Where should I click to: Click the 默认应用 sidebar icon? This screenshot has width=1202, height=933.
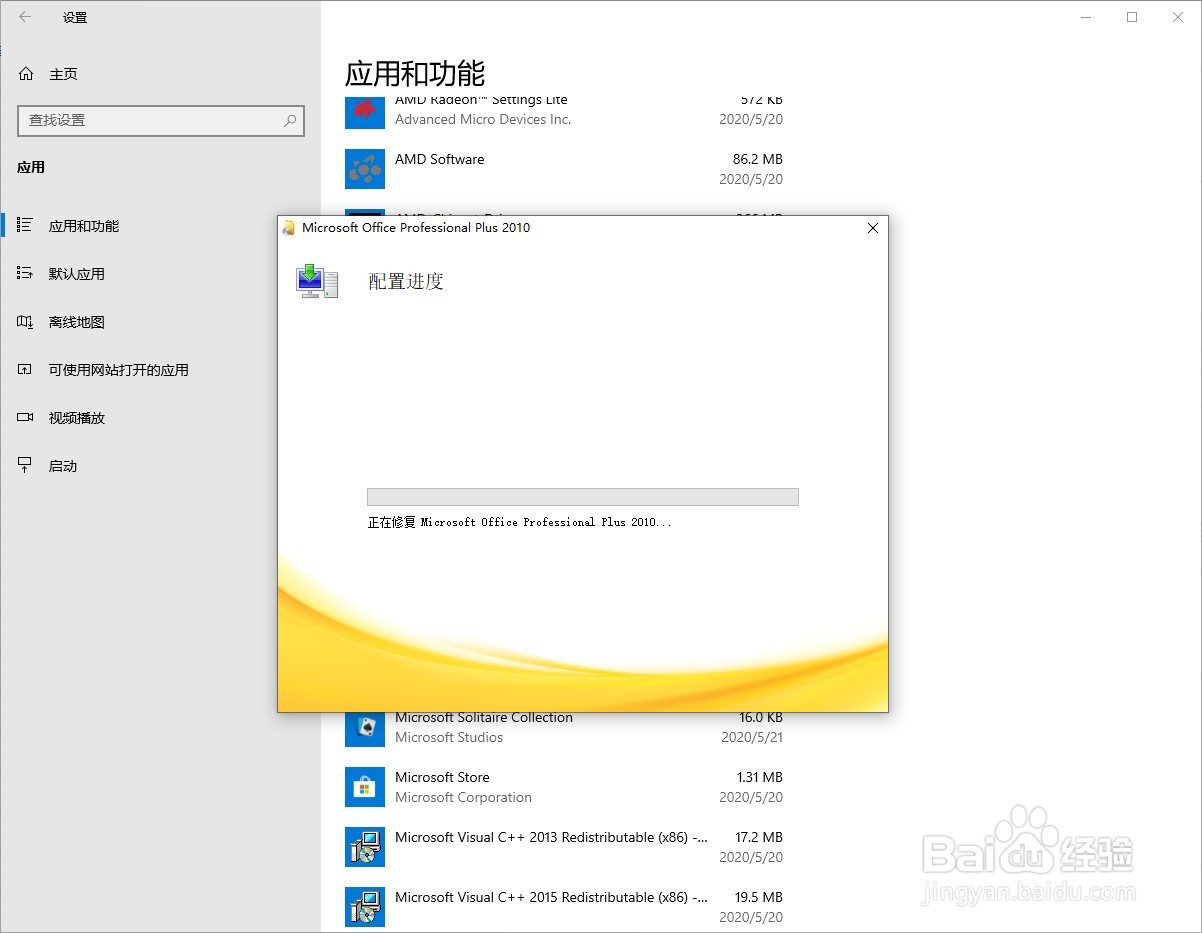[x=26, y=274]
